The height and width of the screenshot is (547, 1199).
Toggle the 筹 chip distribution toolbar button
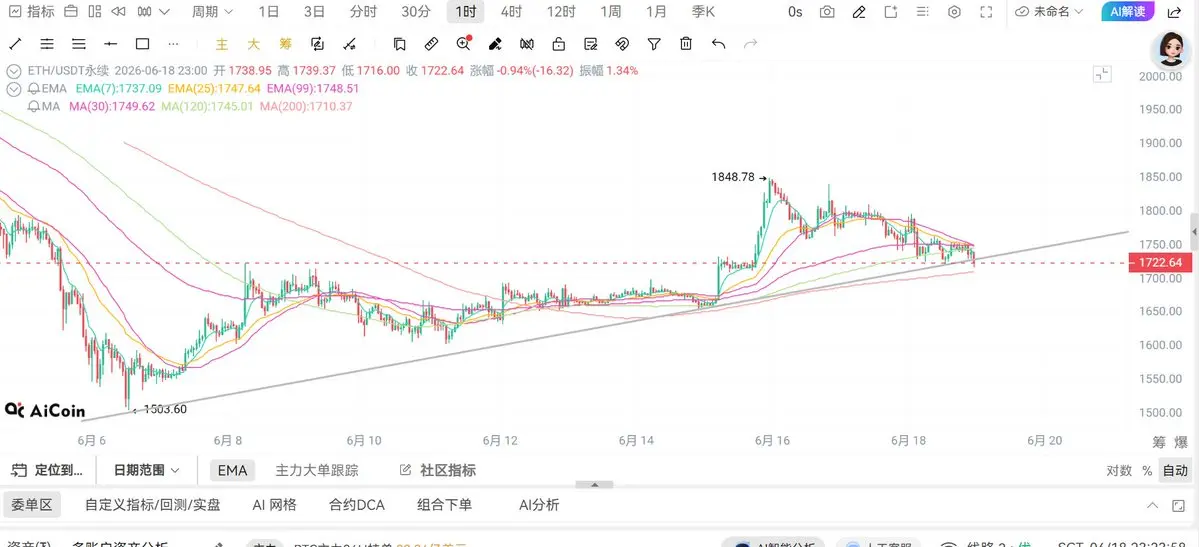[285, 44]
